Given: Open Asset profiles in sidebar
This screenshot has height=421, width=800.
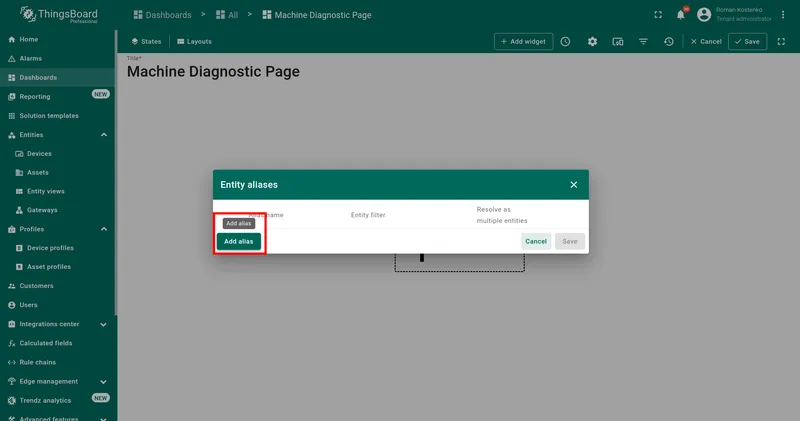Looking at the screenshot, I should (x=57, y=267).
